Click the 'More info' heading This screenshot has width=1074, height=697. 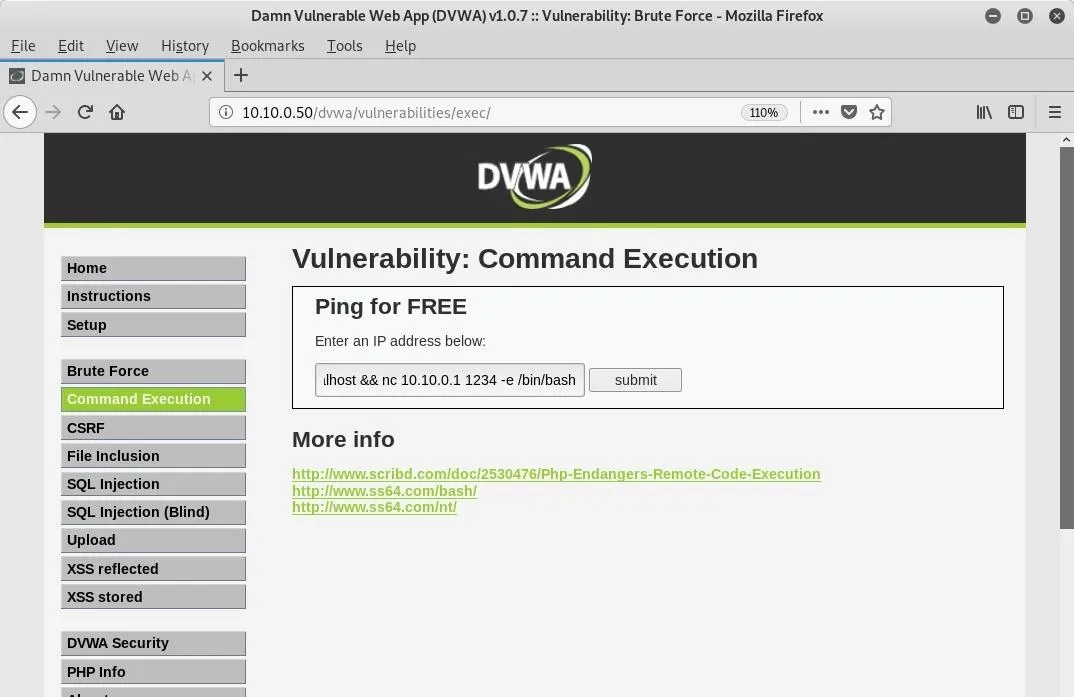point(343,440)
